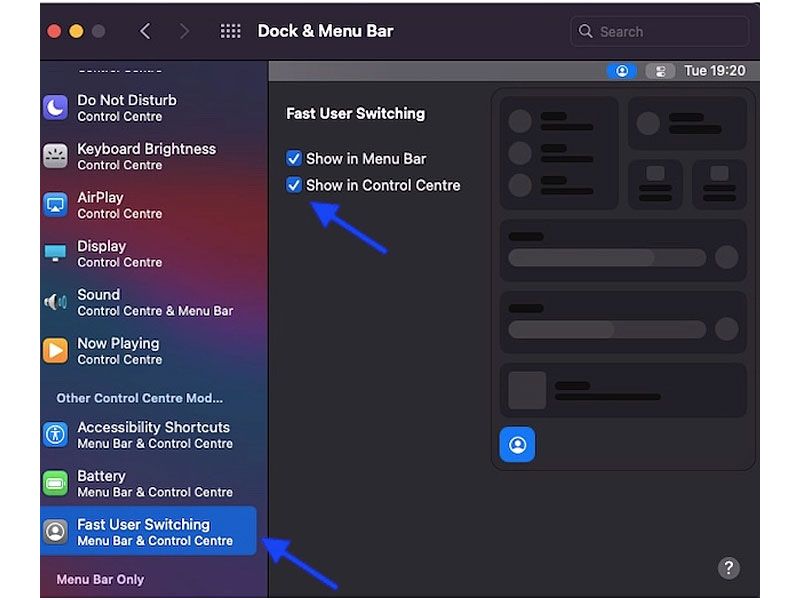Click Control Centre icon in menu bar preview
Screen dimensions: 799x600
(660, 71)
